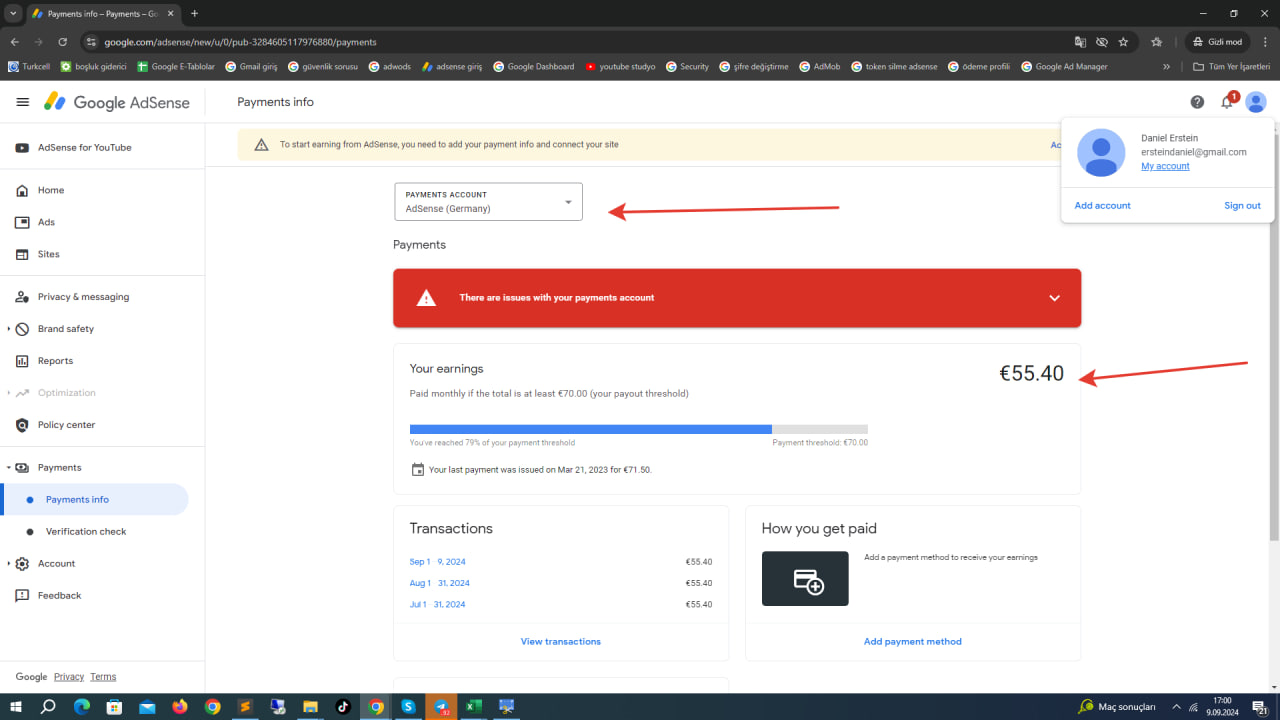Go to Home in the sidebar
Image resolution: width=1280 pixels, height=720 pixels.
(x=51, y=190)
